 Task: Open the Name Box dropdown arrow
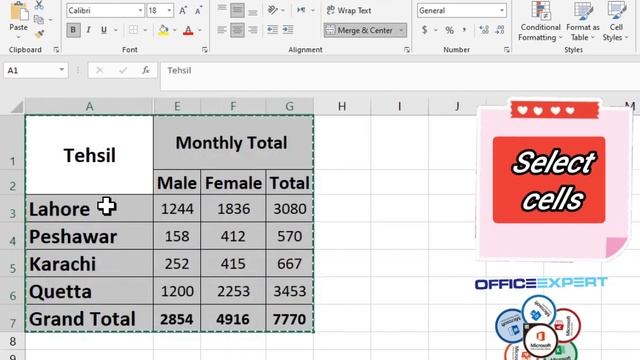click(x=62, y=70)
